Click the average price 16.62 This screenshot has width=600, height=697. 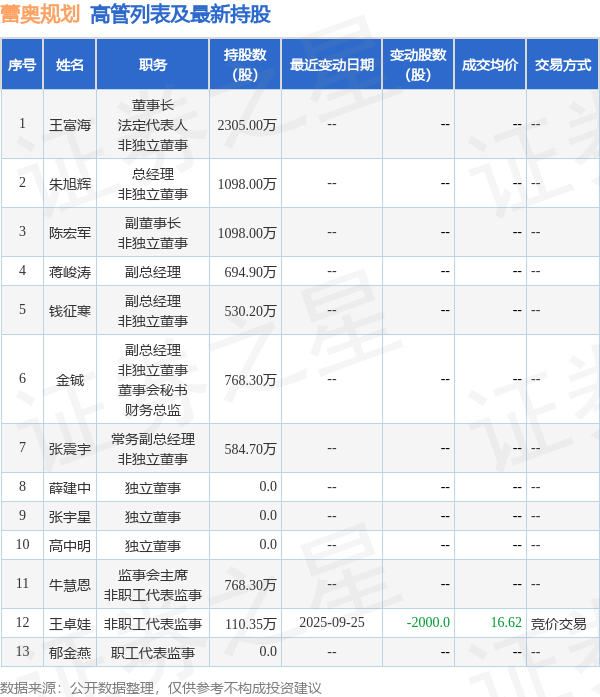[x=506, y=622]
